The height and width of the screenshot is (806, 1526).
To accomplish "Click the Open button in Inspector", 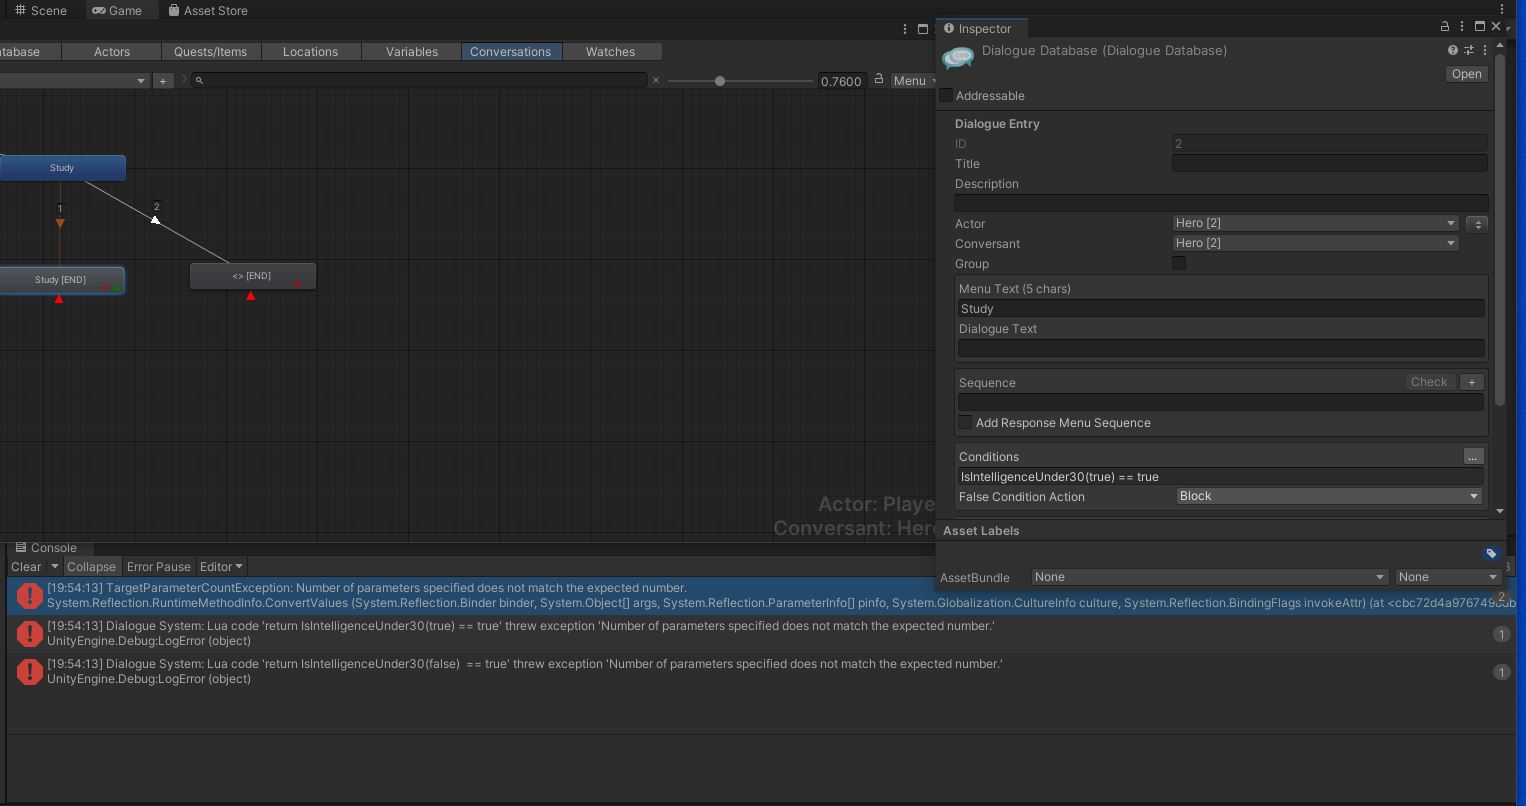I will point(1467,74).
